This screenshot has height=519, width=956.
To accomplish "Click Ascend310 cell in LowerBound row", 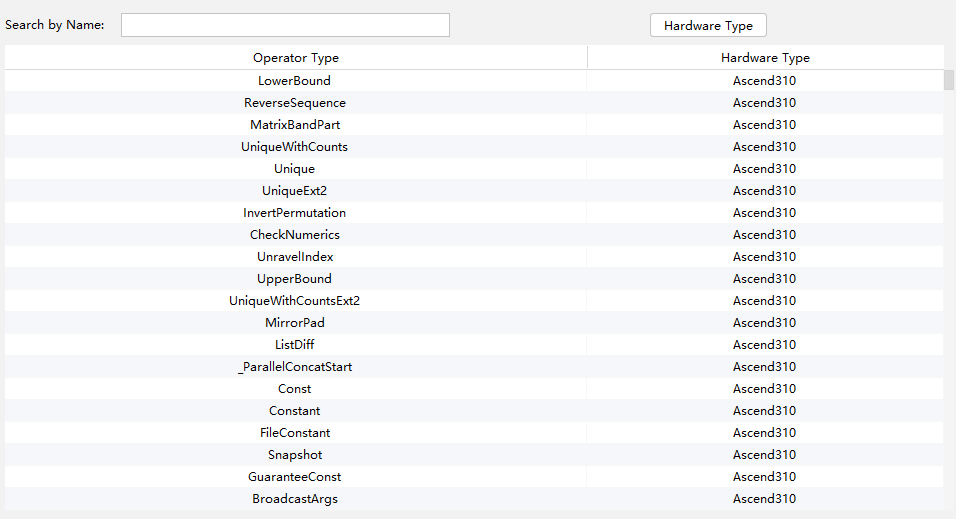I will [765, 81].
